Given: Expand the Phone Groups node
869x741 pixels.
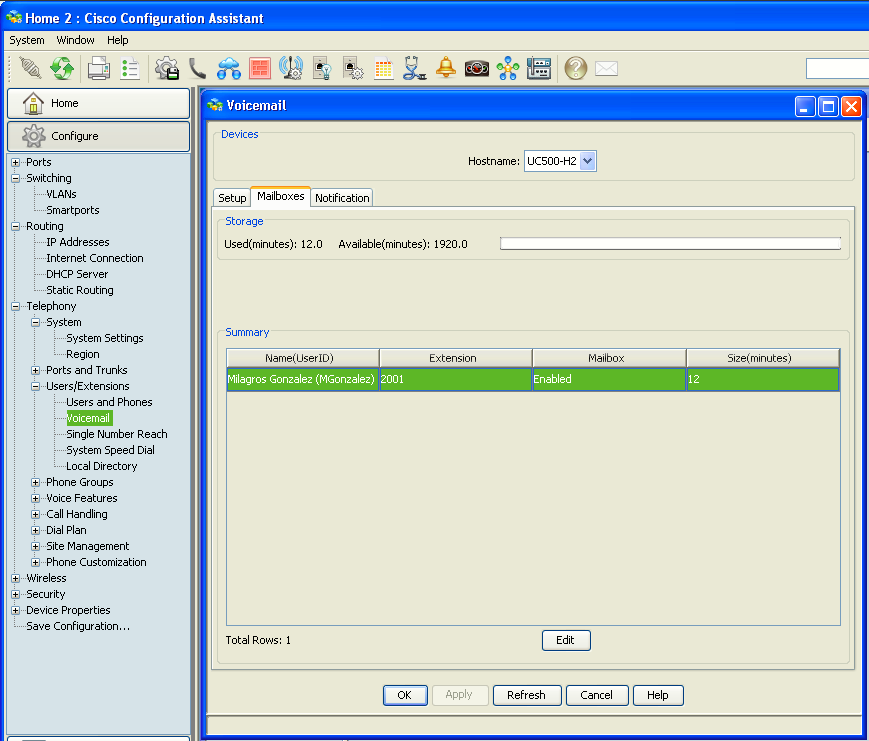Looking at the screenshot, I should point(35,482).
